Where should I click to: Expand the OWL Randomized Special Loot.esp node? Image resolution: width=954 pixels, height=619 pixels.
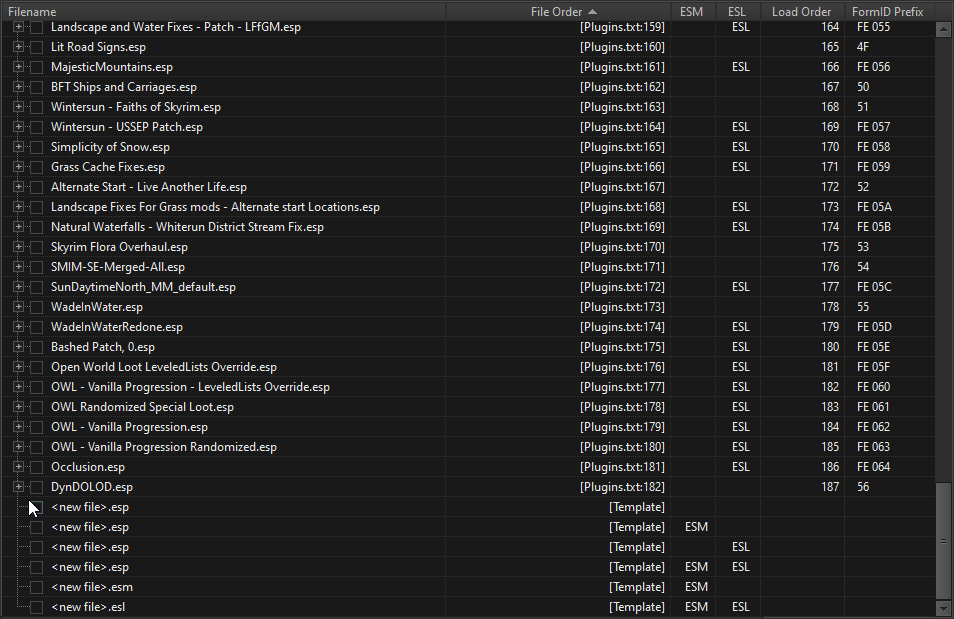point(18,407)
